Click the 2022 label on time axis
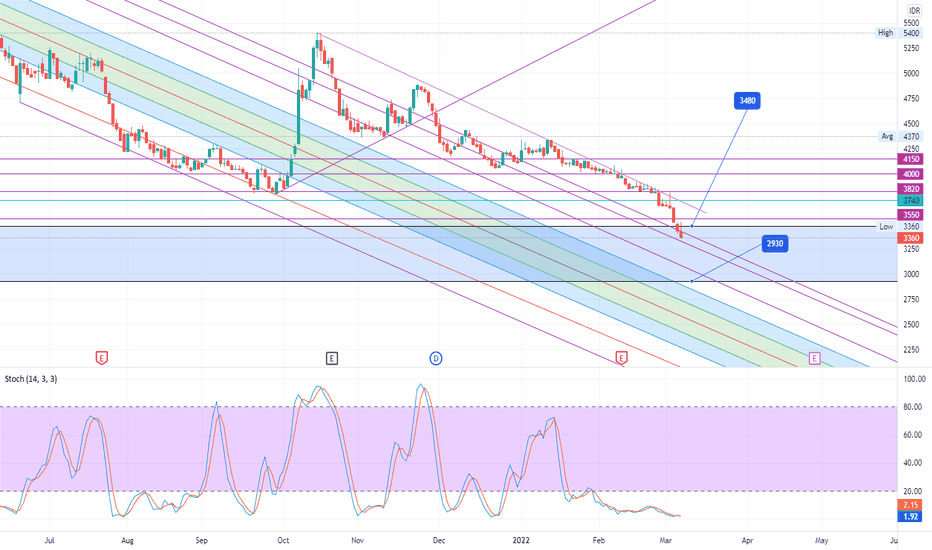This screenshot has height=550, width=932. point(521,540)
